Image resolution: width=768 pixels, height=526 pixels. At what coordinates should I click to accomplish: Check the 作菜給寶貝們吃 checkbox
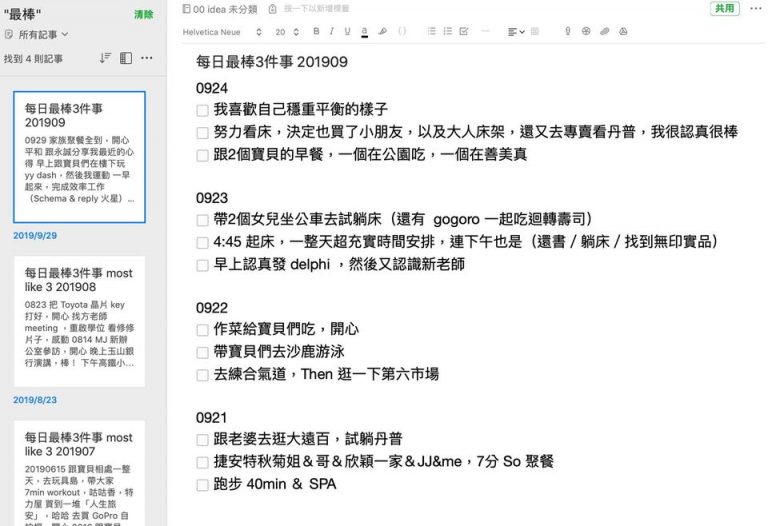pyautogui.click(x=202, y=330)
